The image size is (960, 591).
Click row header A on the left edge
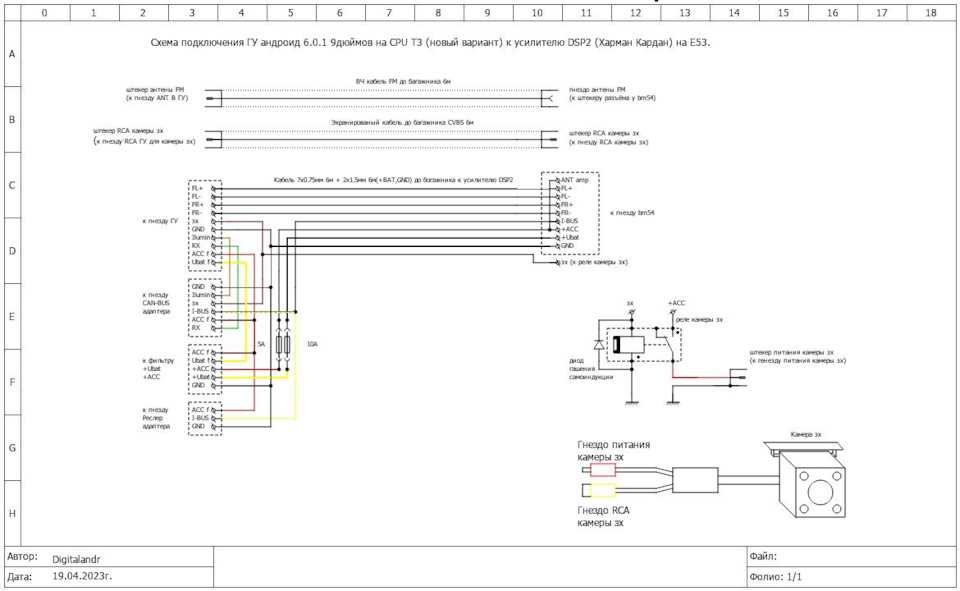pyautogui.click(x=12, y=54)
